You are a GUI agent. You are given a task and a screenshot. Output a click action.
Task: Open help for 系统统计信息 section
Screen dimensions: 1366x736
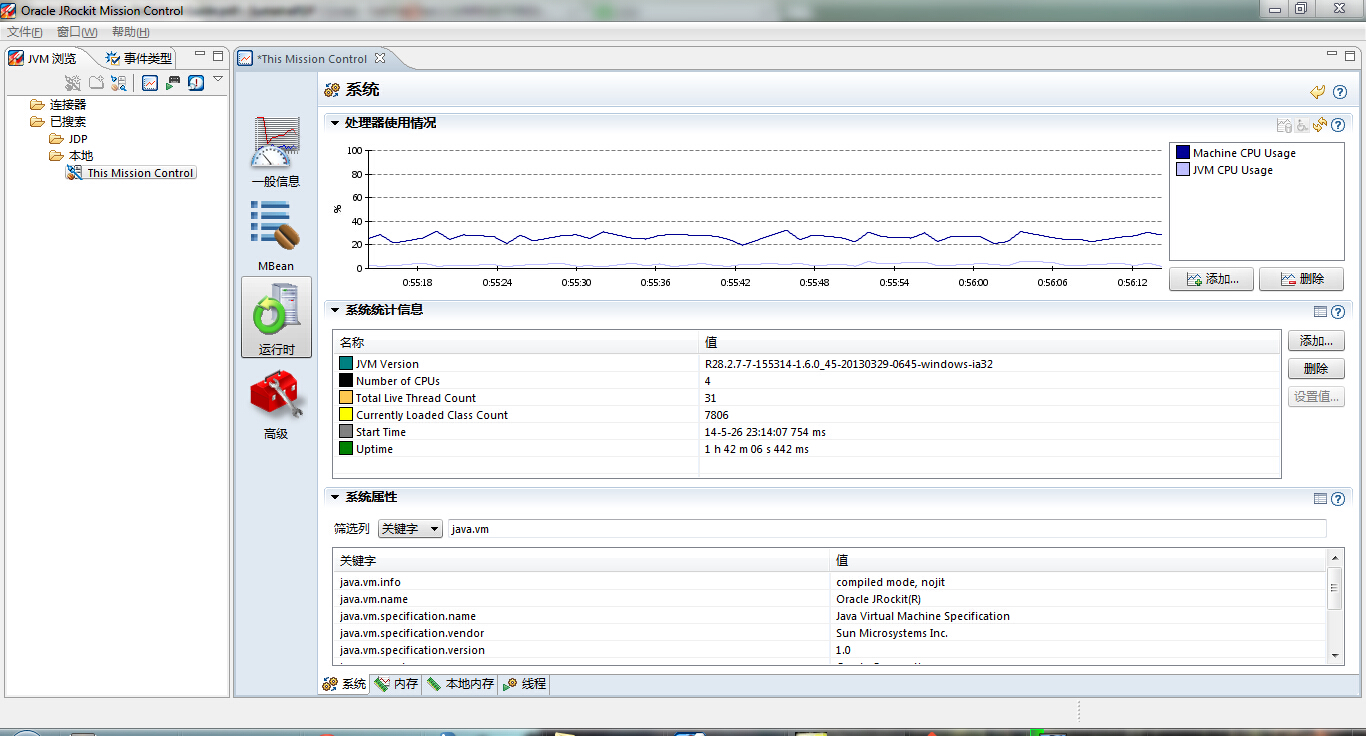(x=1338, y=312)
